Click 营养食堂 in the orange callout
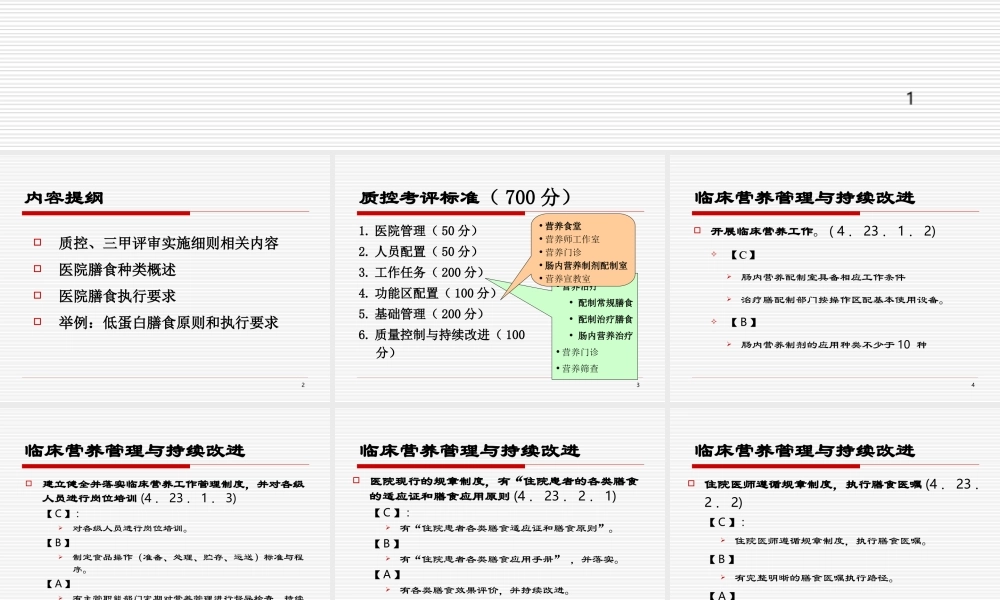The height and width of the screenshot is (600, 1000). (x=563, y=226)
